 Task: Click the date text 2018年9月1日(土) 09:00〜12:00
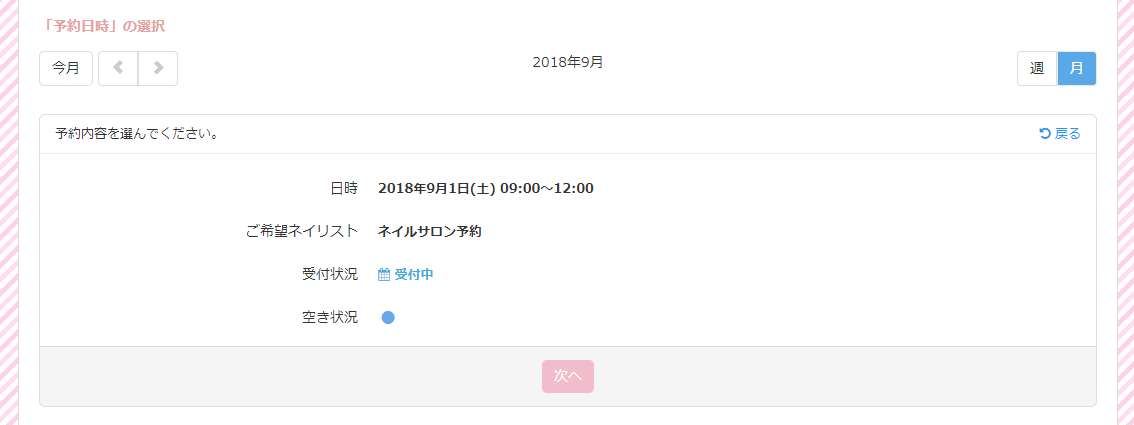486,188
